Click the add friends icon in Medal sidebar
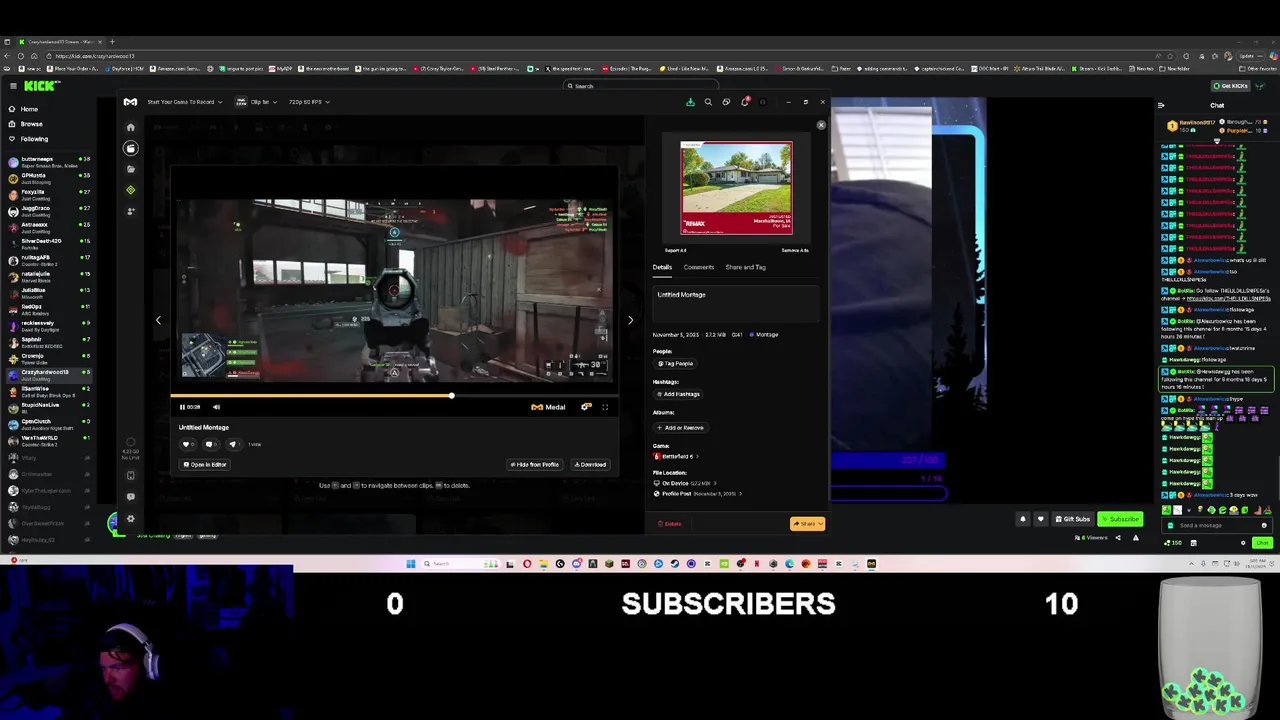Viewport: 1280px width, 720px height. pyautogui.click(x=130, y=211)
